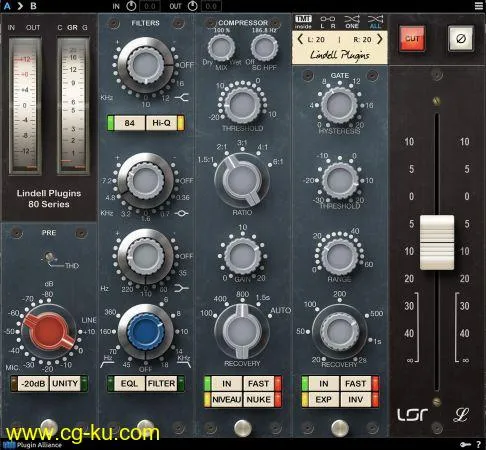The width and height of the screenshot is (486, 450).
Task: Go to next TMT channel with right chevron
Action: point(380,39)
